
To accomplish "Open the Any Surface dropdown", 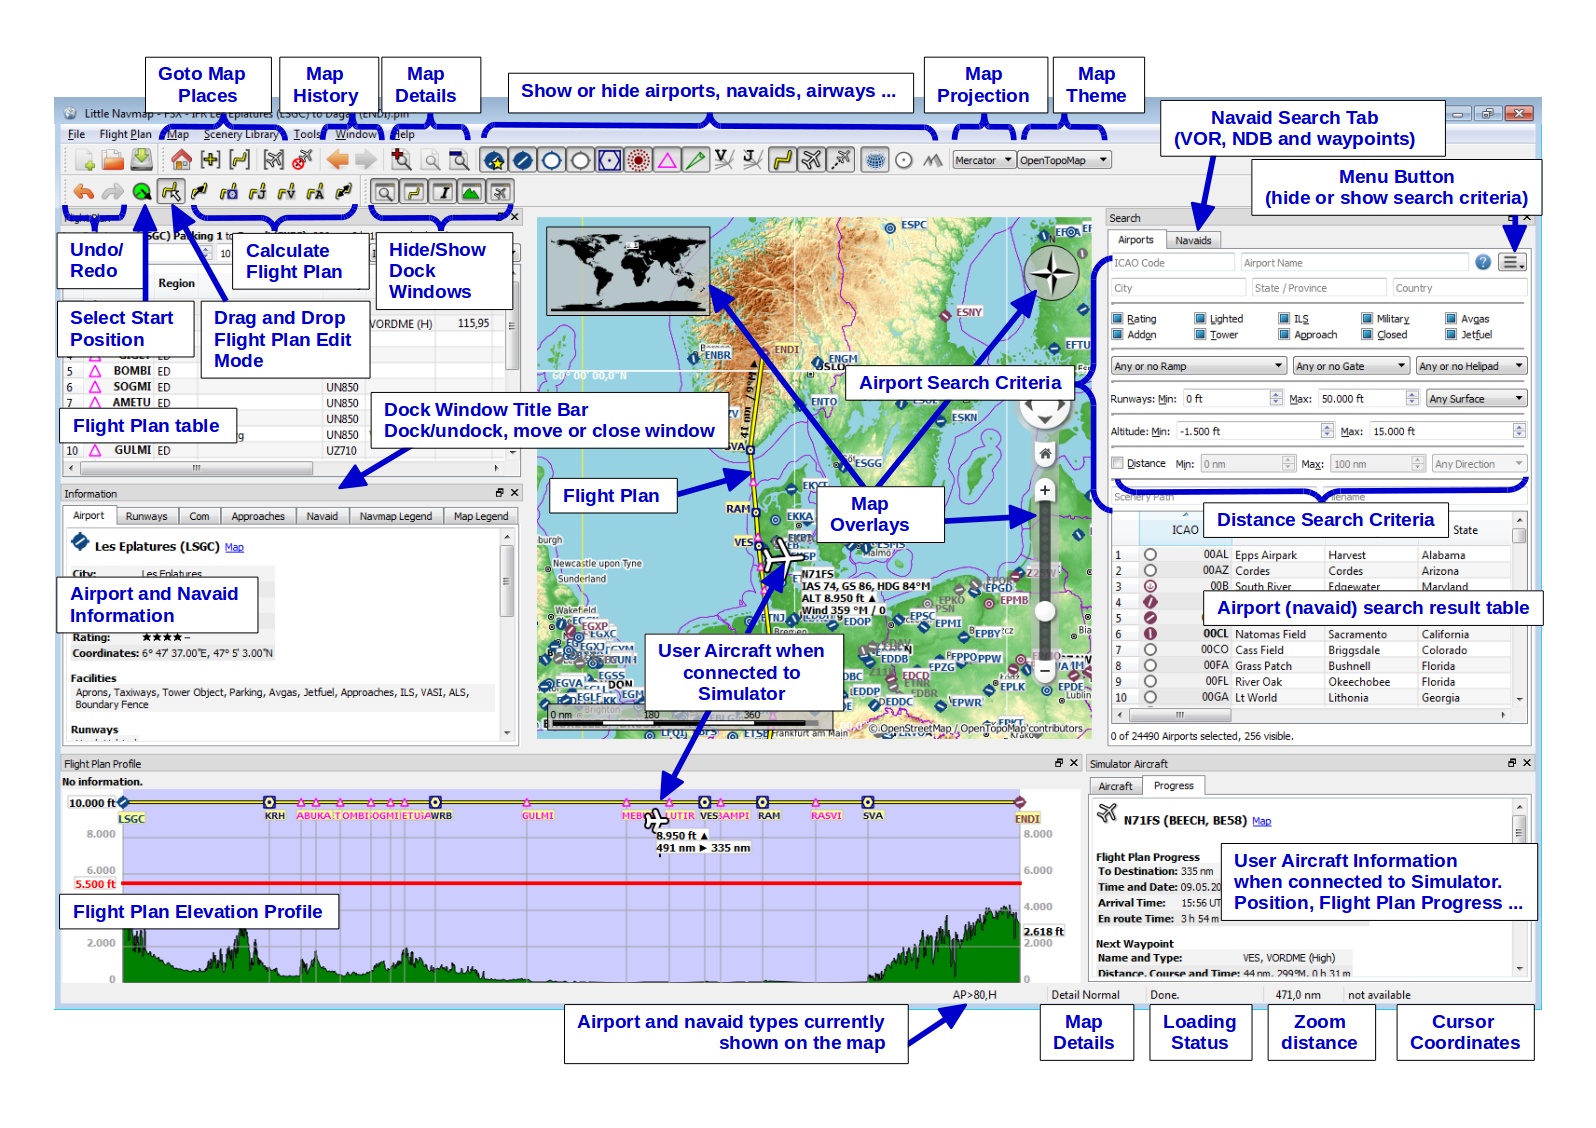I will pos(1476,398).
